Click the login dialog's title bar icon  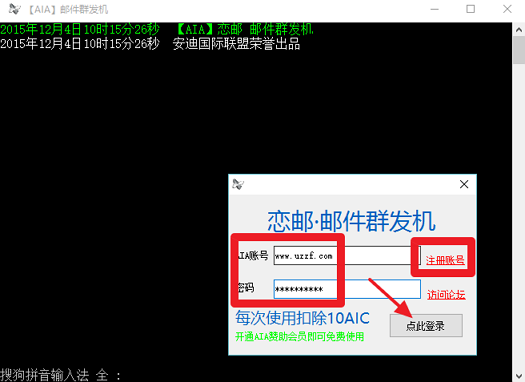[x=238, y=184]
